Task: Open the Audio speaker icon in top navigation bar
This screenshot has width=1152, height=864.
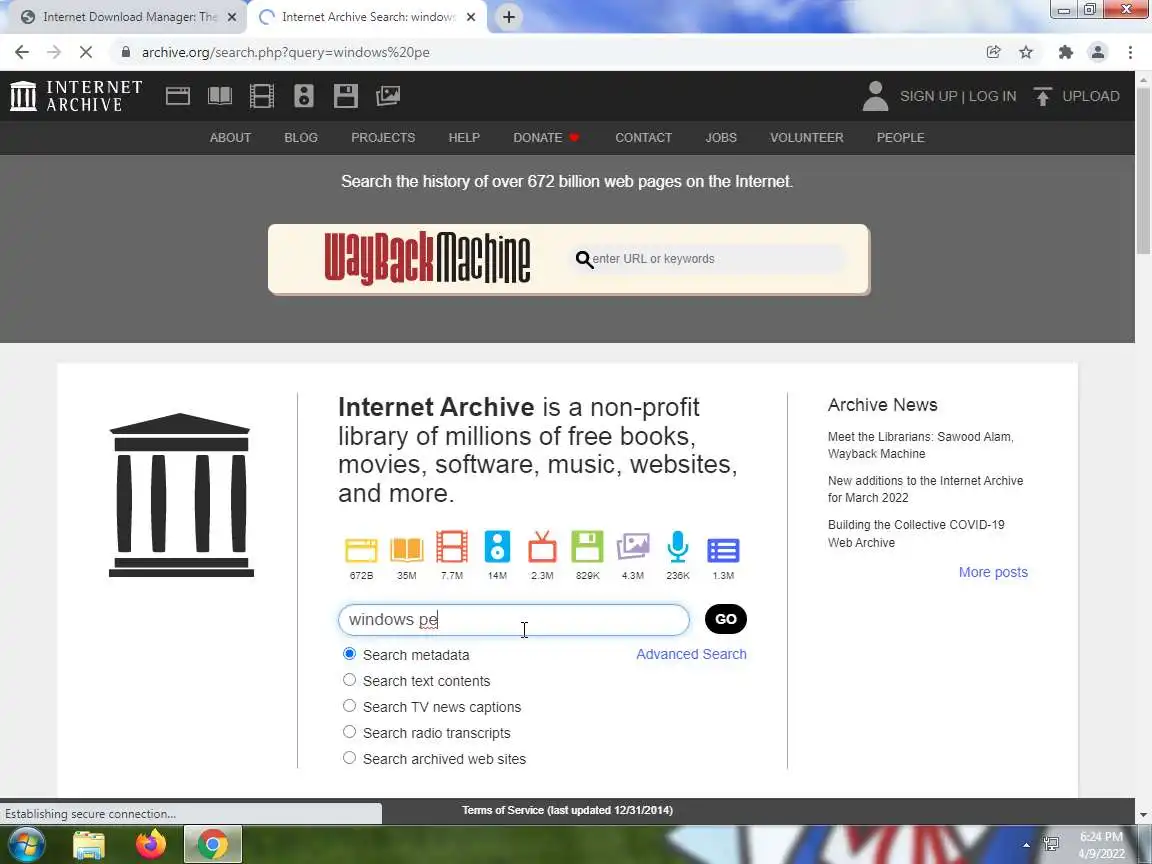Action: point(303,96)
